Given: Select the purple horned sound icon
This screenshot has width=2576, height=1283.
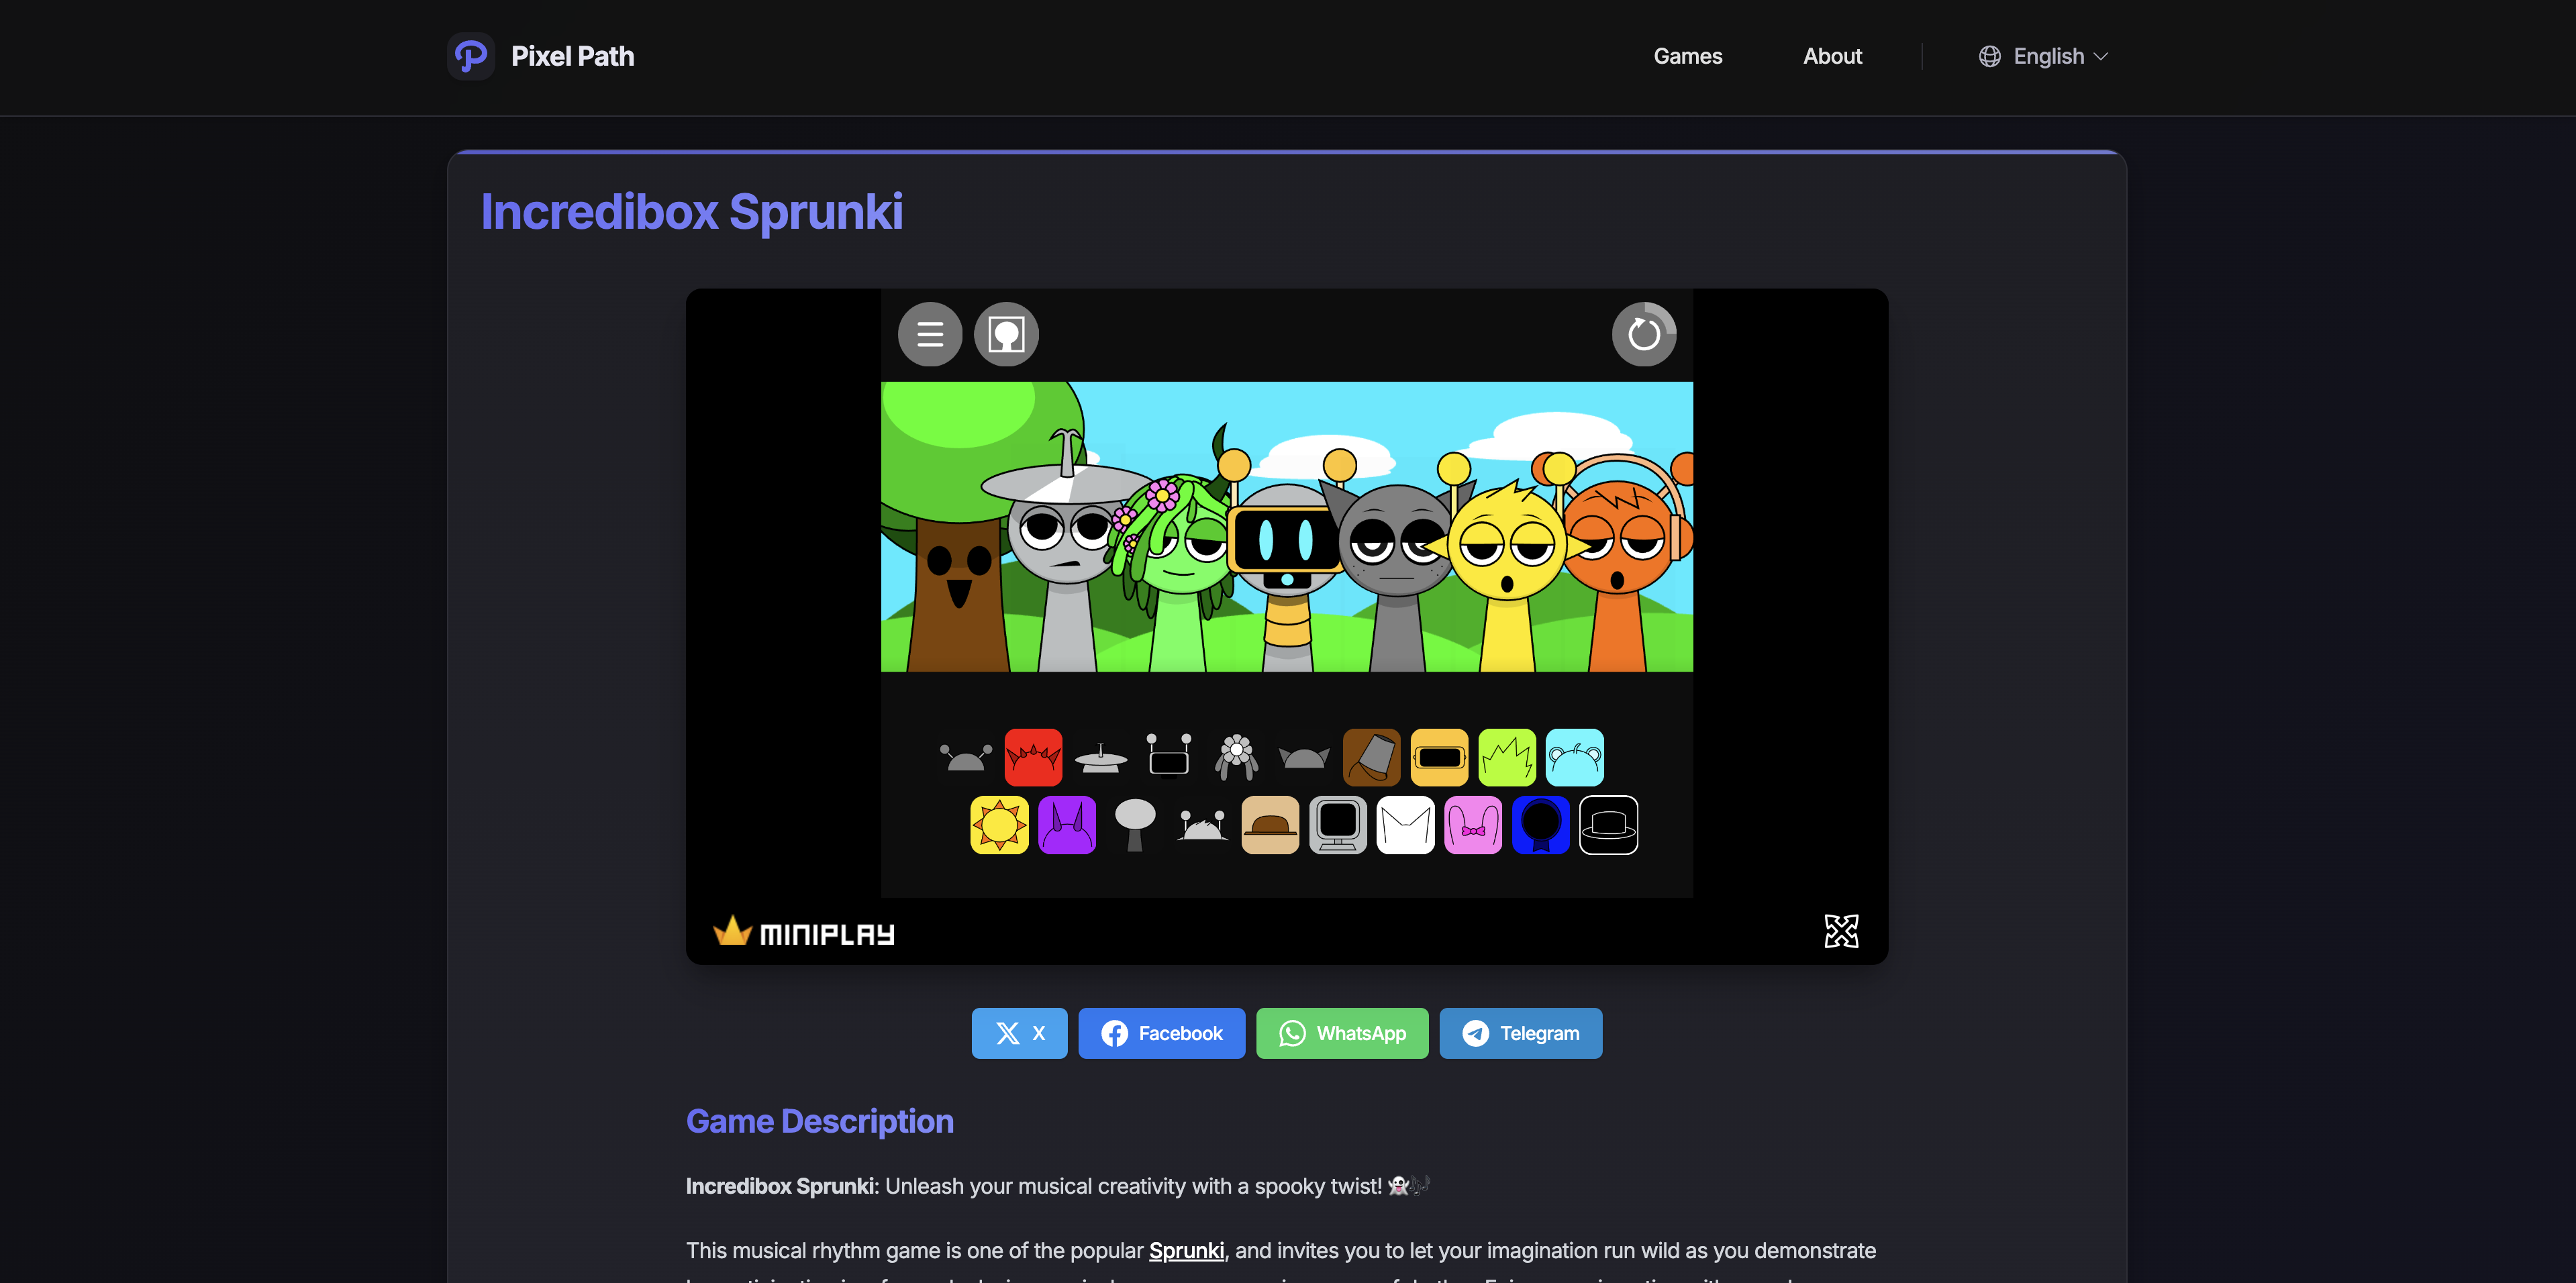Looking at the screenshot, I should coord(1067,825).
